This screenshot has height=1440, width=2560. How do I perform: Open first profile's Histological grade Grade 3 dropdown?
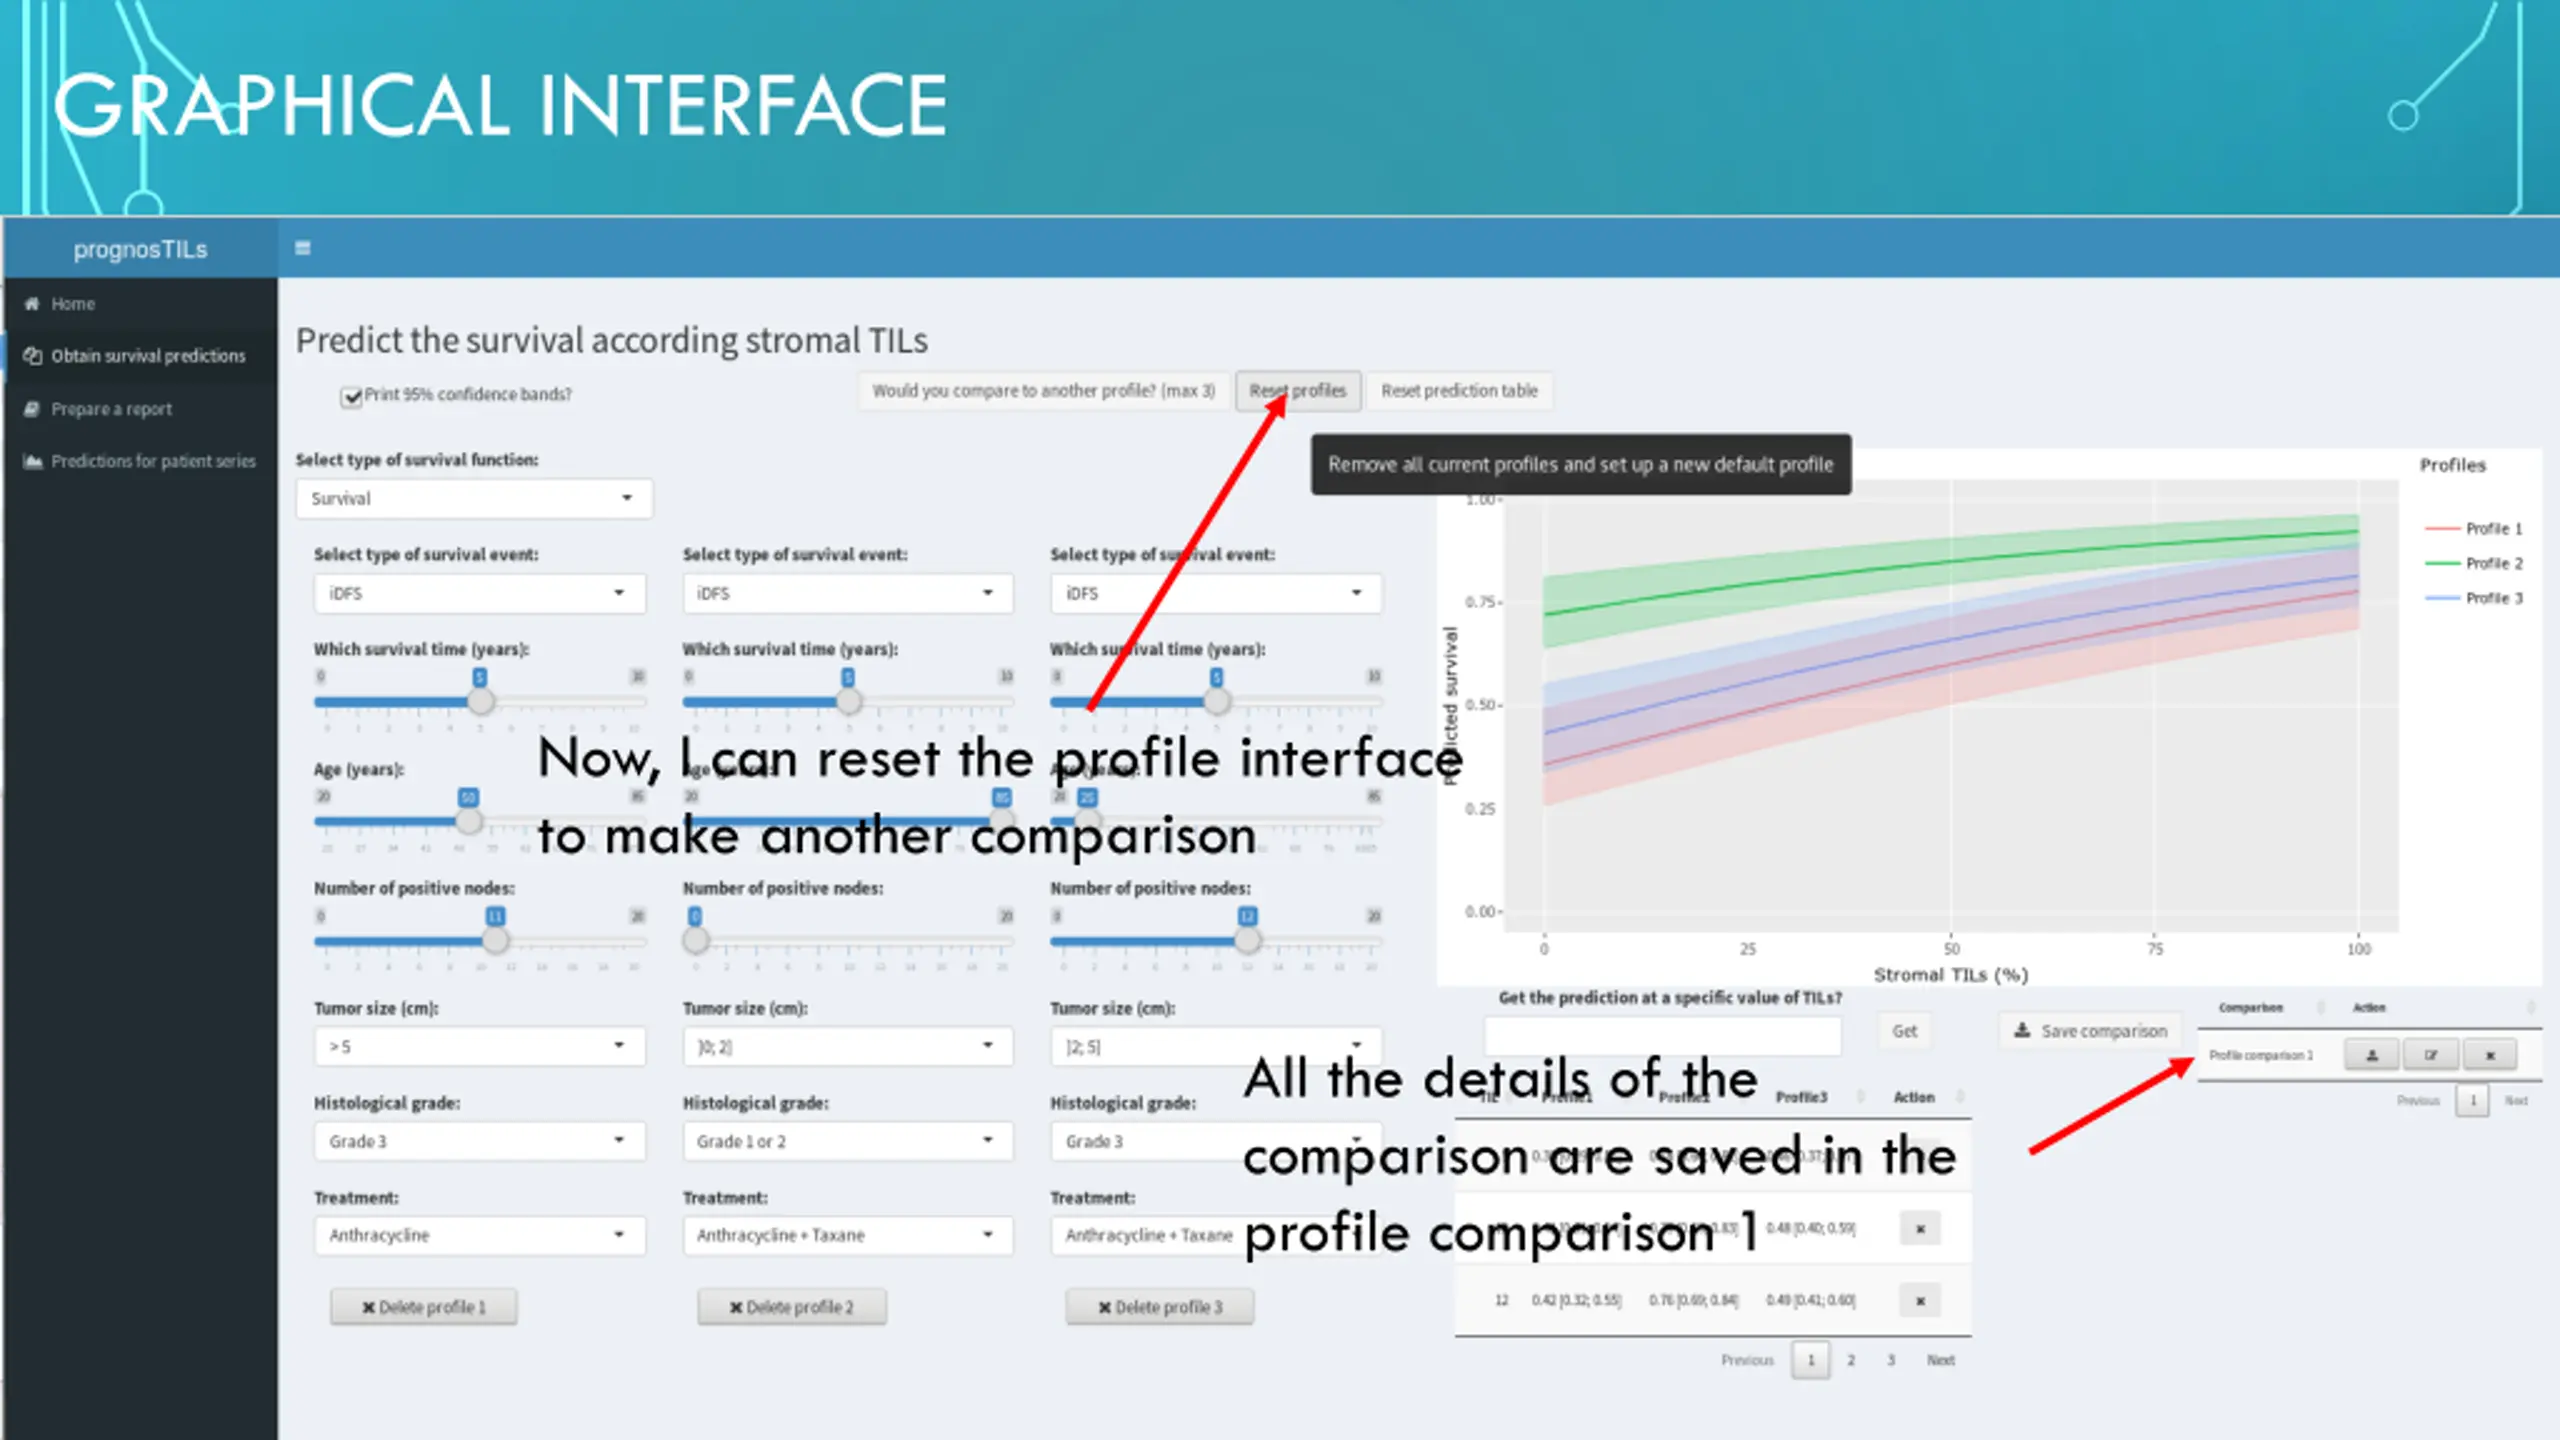point(480,1142)
